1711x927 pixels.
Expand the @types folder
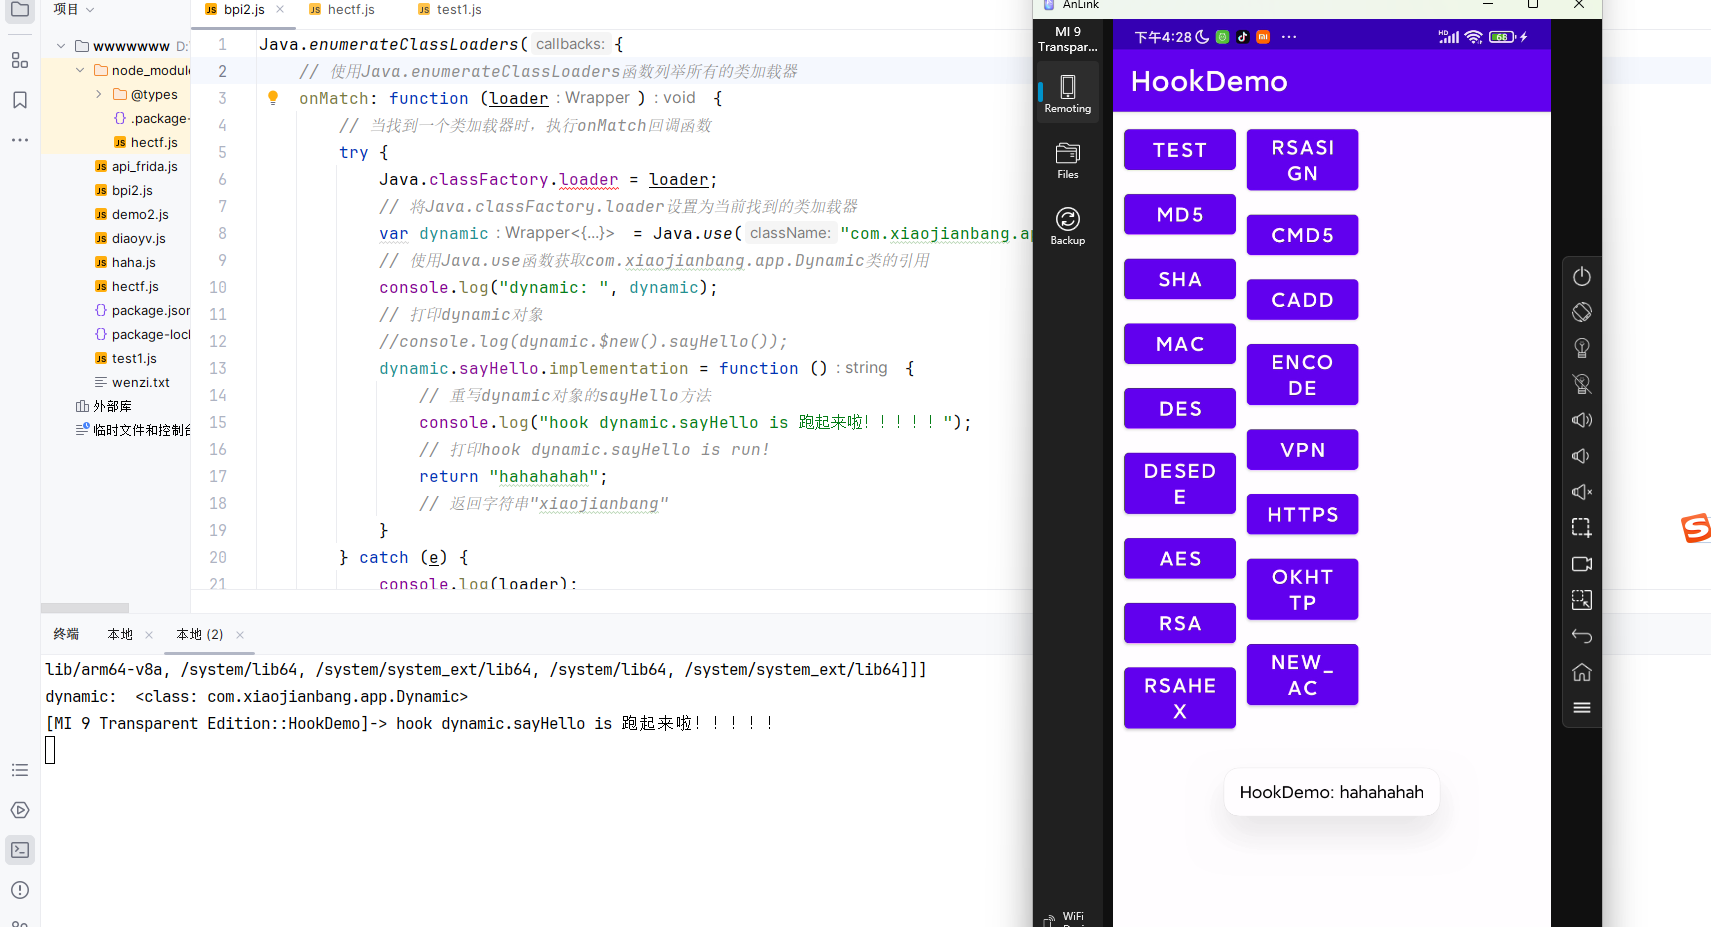tap(99, 94)
